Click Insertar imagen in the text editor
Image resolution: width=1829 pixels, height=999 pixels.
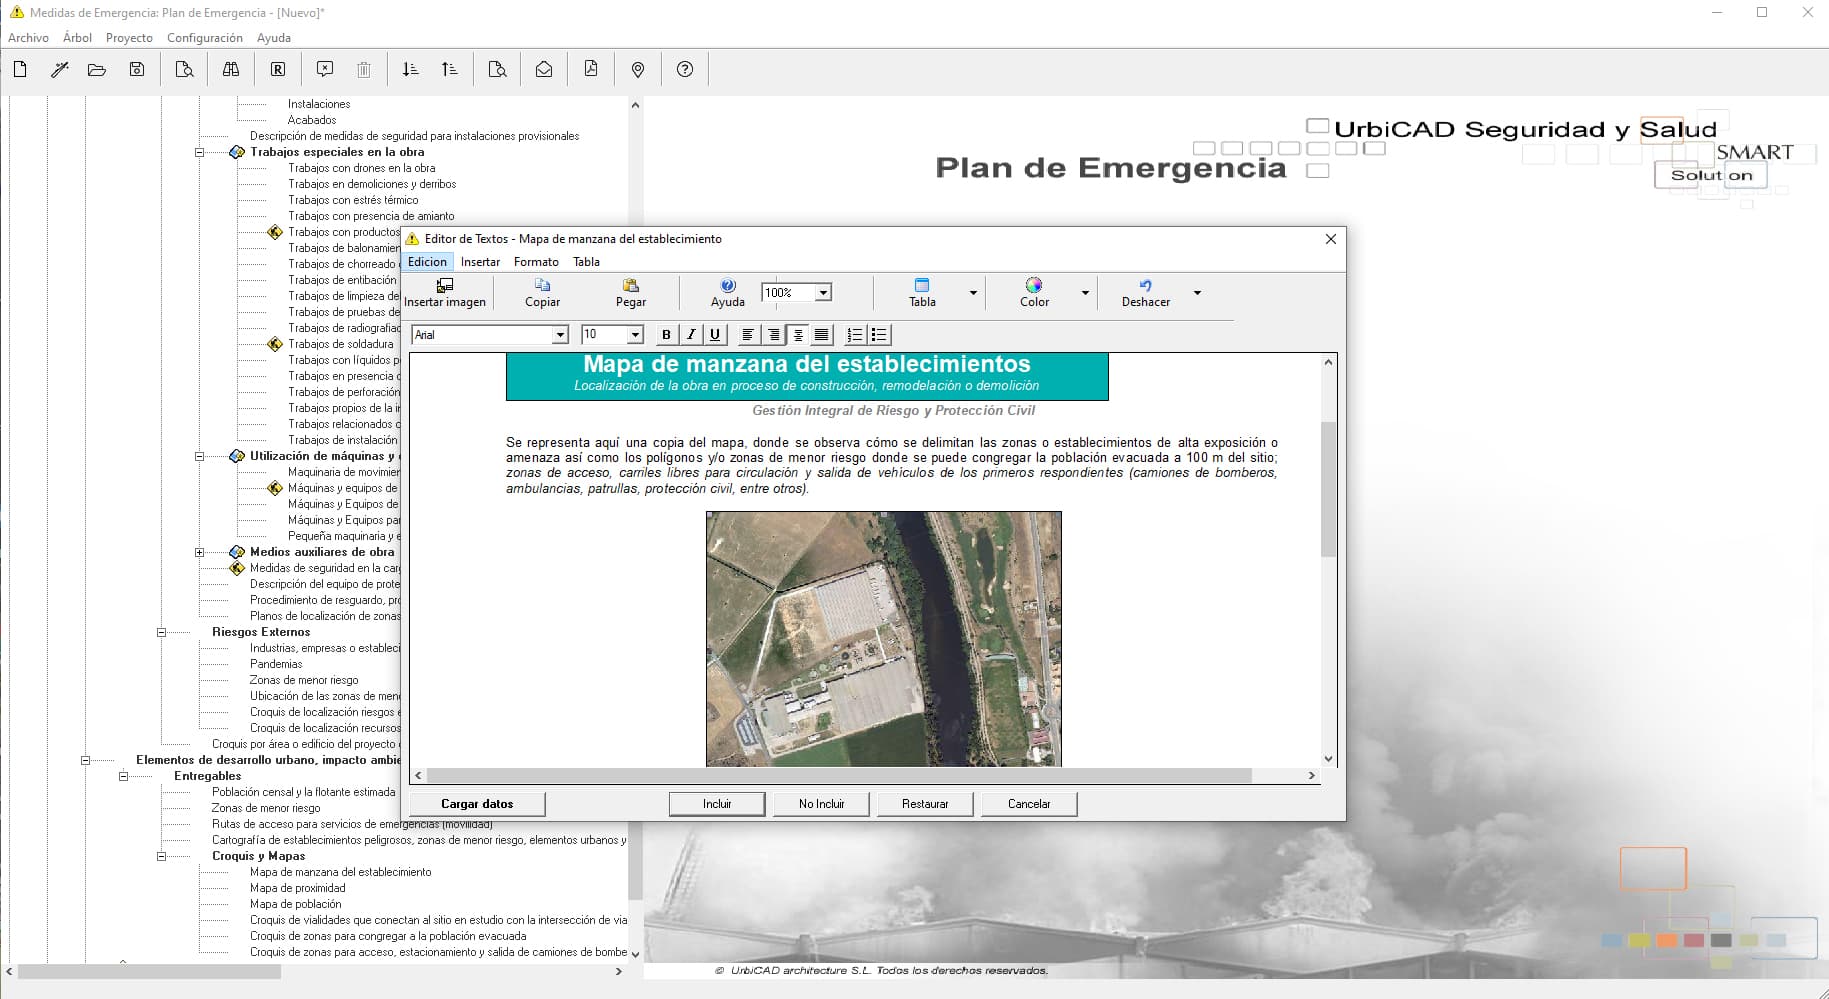coord(445,293)
